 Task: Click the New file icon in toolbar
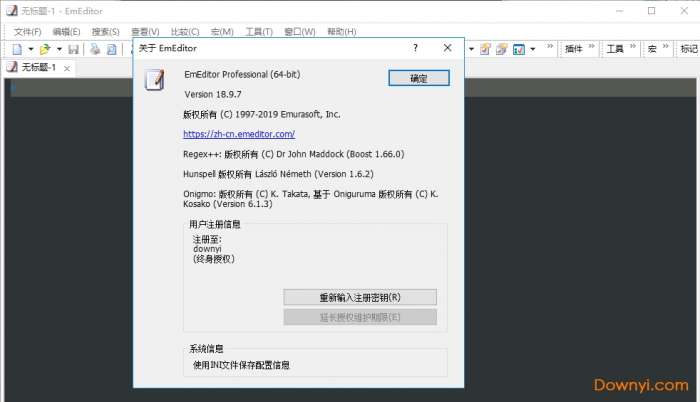click(17, 49)
